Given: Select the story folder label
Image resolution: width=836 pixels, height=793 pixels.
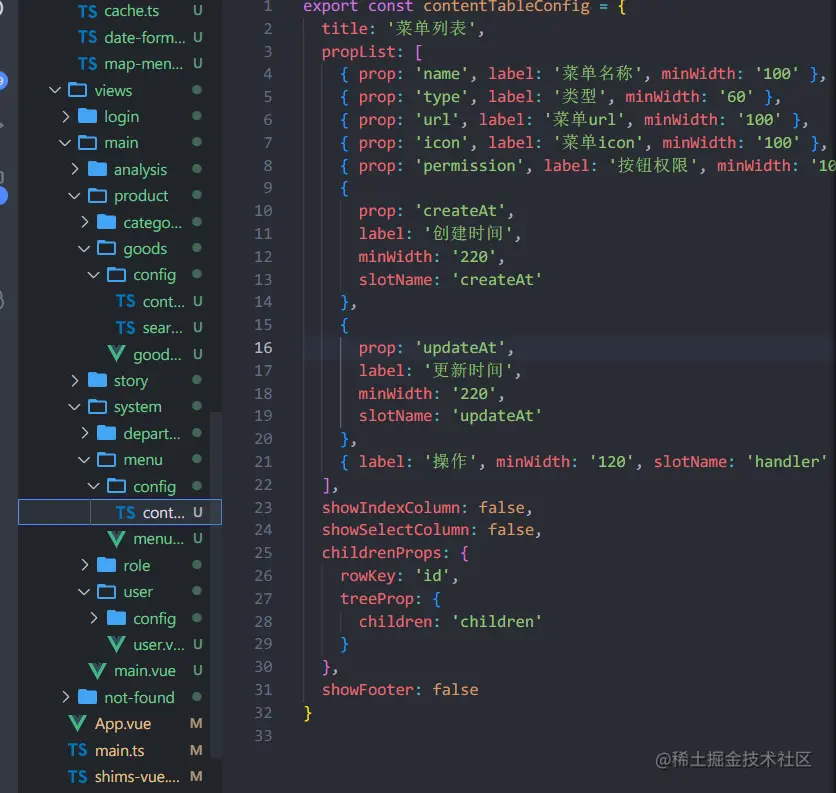Looking at the screenshot, I should [131, 380].
